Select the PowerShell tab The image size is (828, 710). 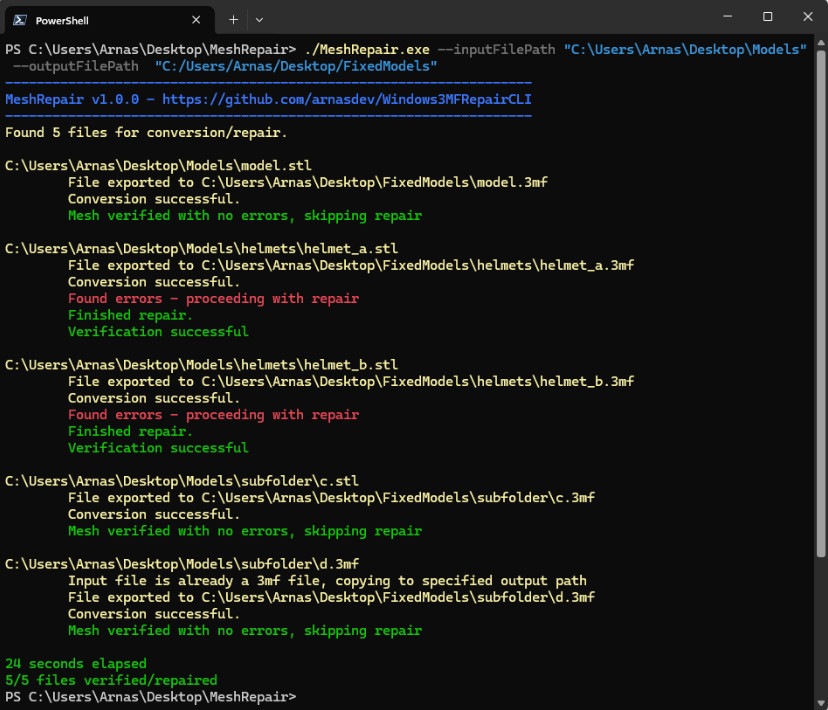109,20
